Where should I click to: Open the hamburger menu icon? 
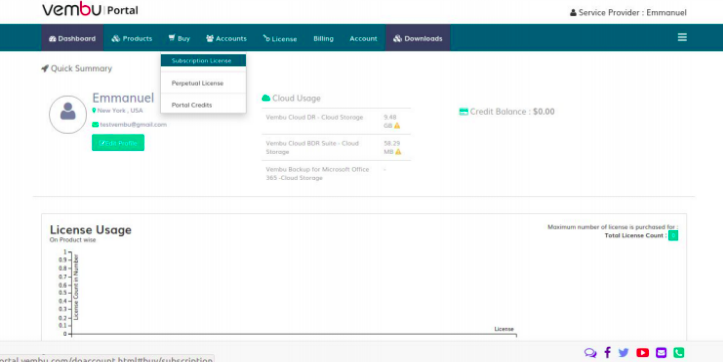coord(682,37)
